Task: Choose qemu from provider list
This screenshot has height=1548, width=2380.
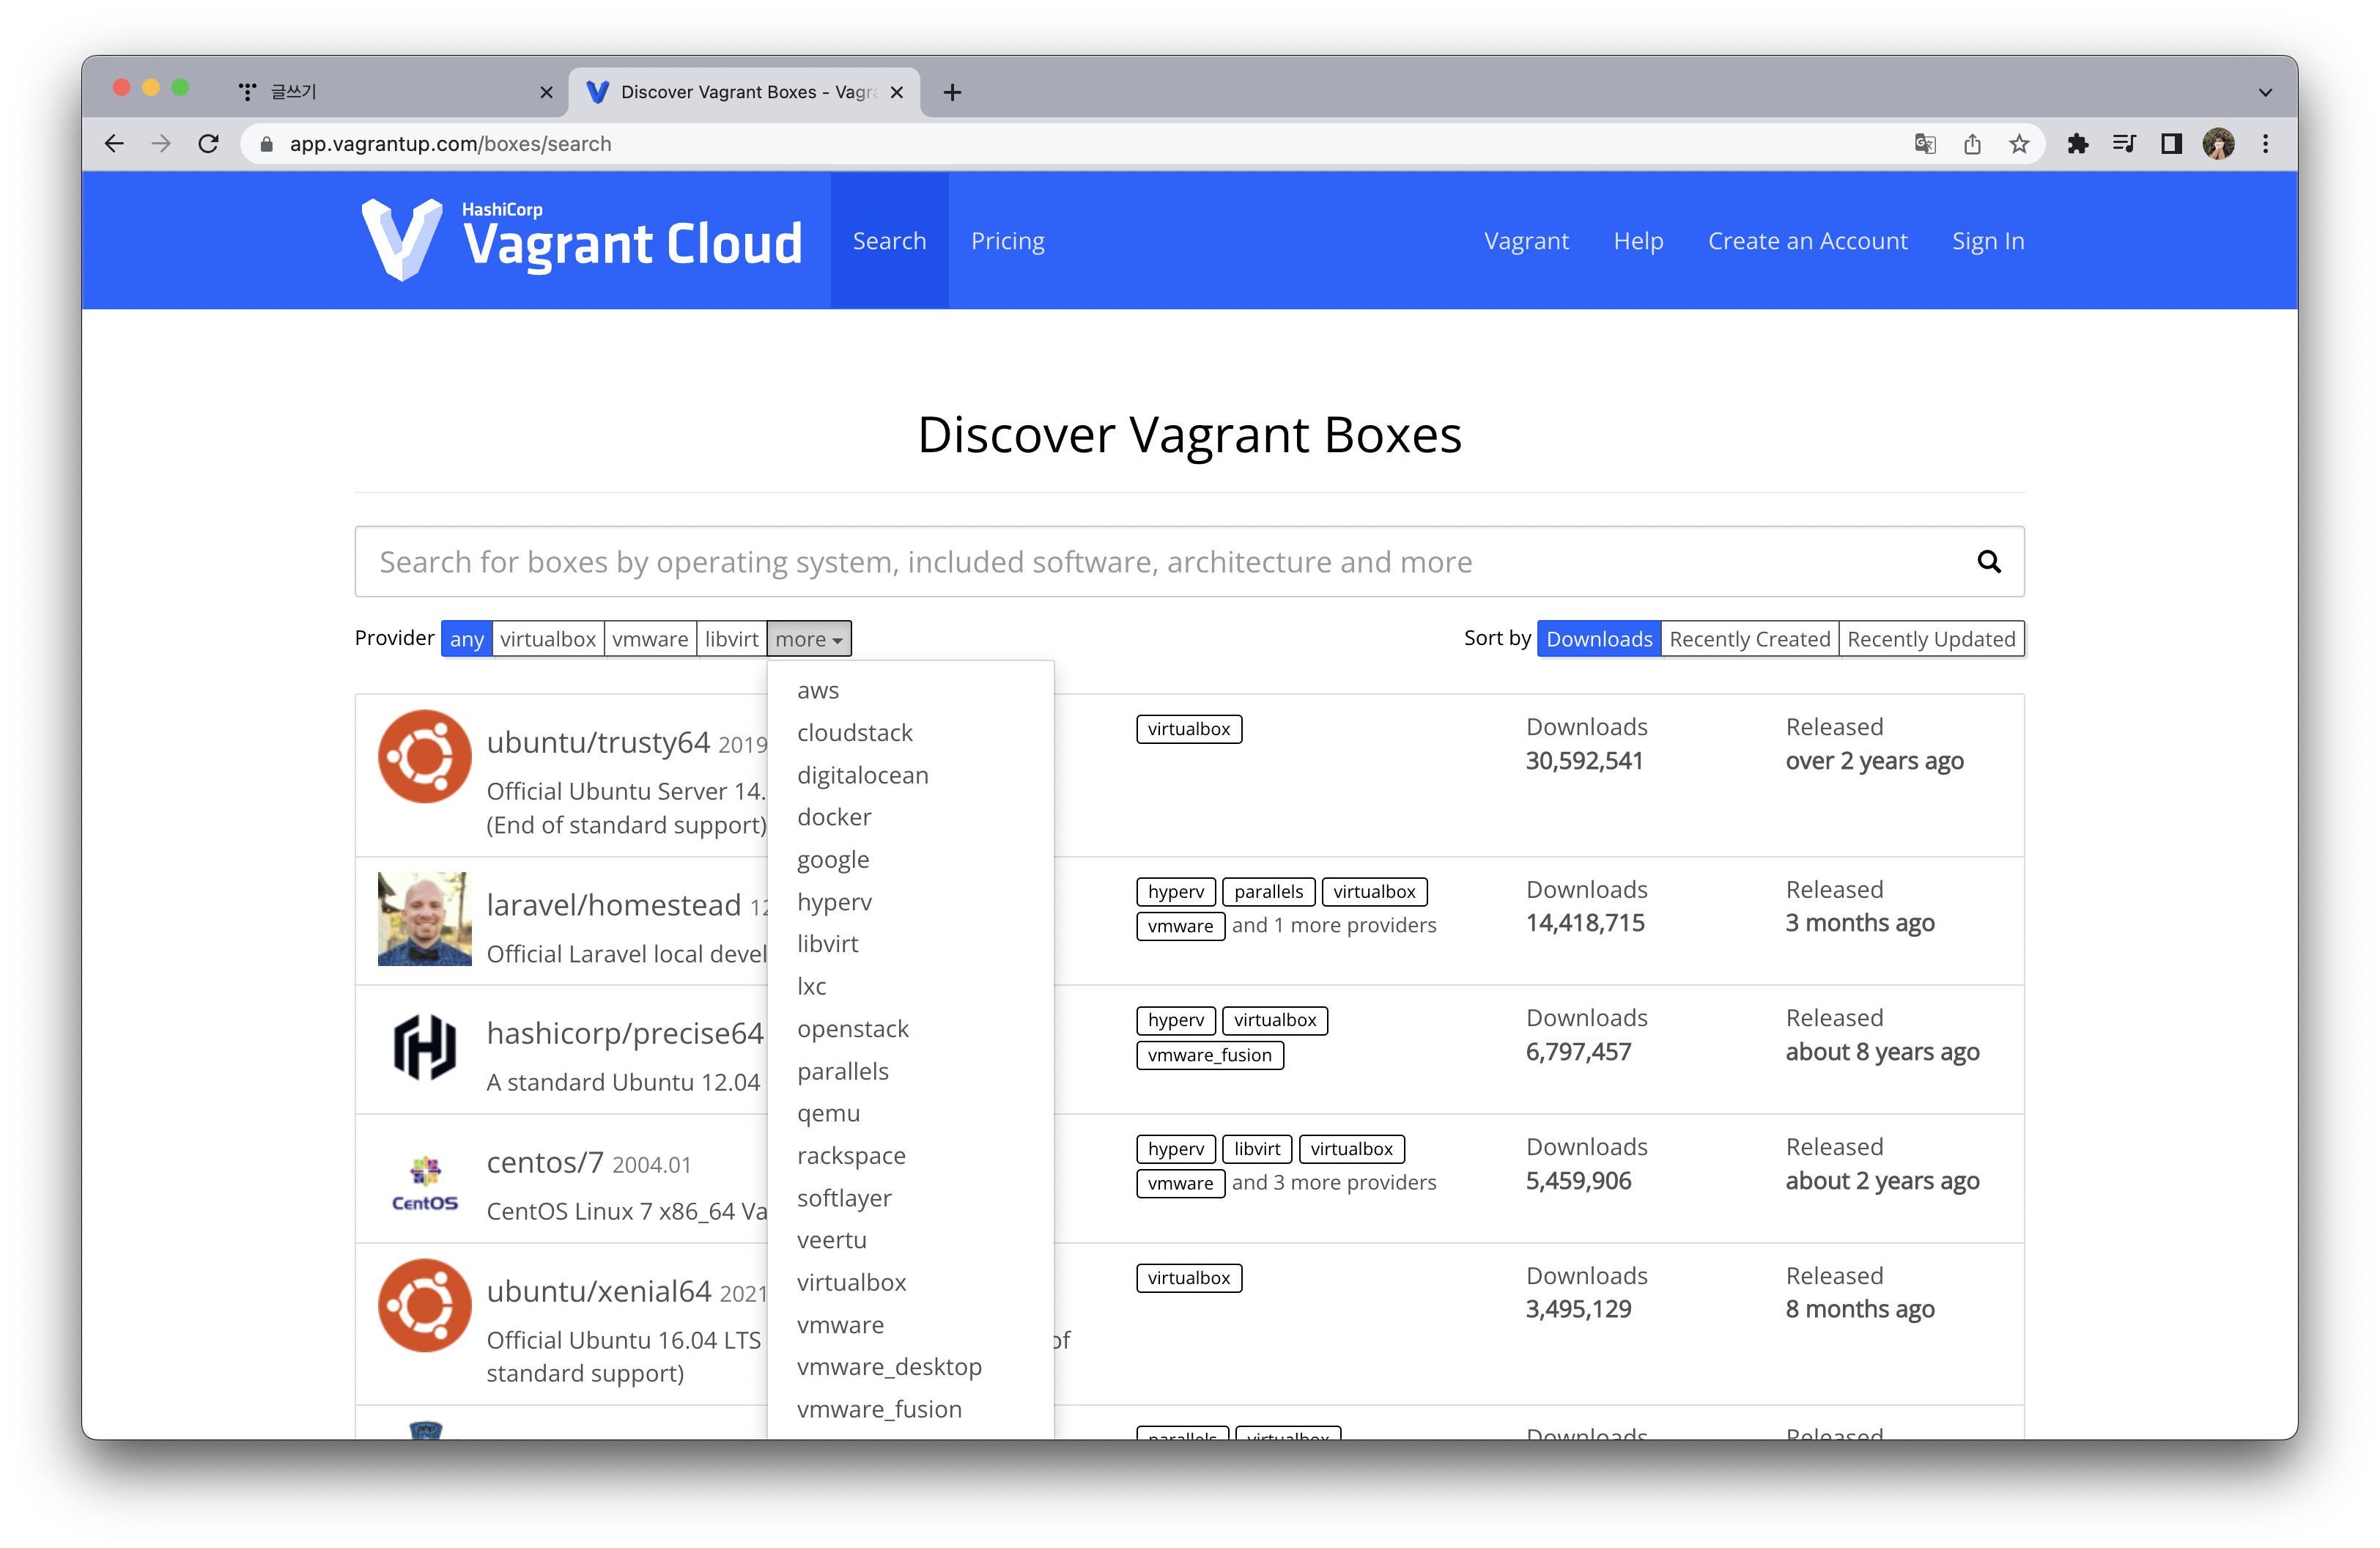Action: click(910, 1113)
